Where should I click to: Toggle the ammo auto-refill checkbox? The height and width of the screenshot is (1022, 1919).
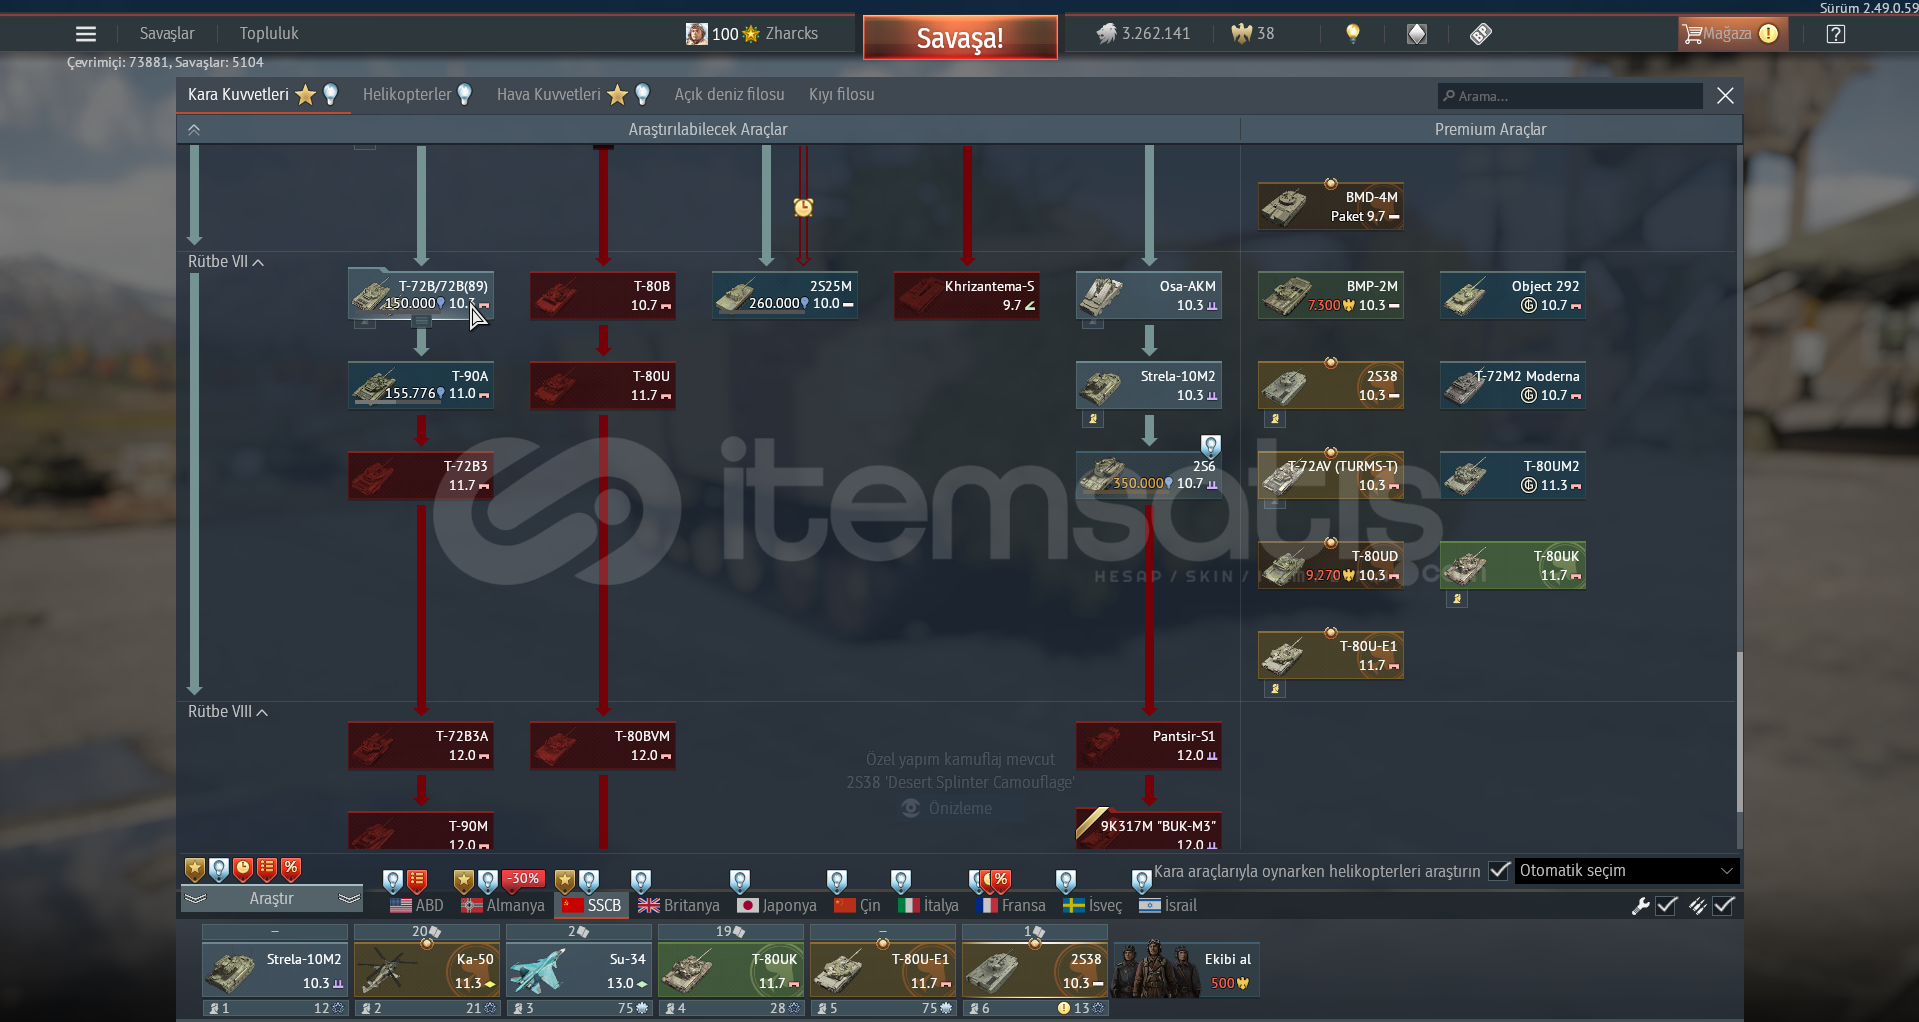click(1723, 906)
